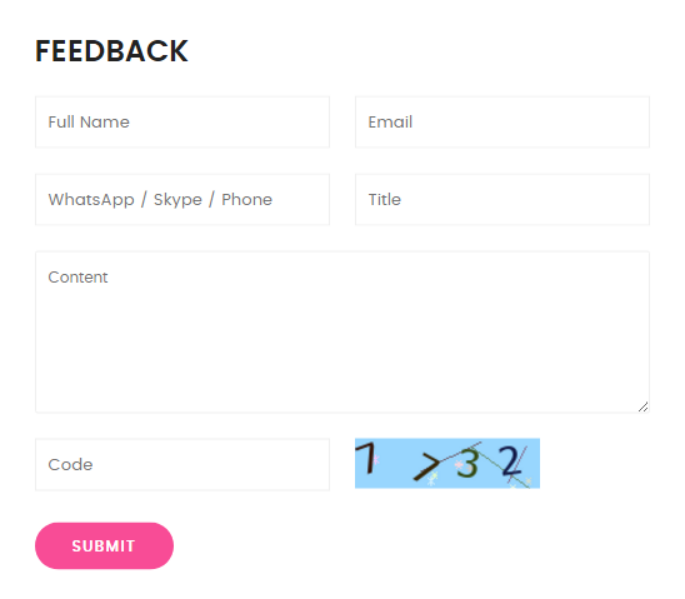Click the "Content" placeholder text

(x=78, y=277)
